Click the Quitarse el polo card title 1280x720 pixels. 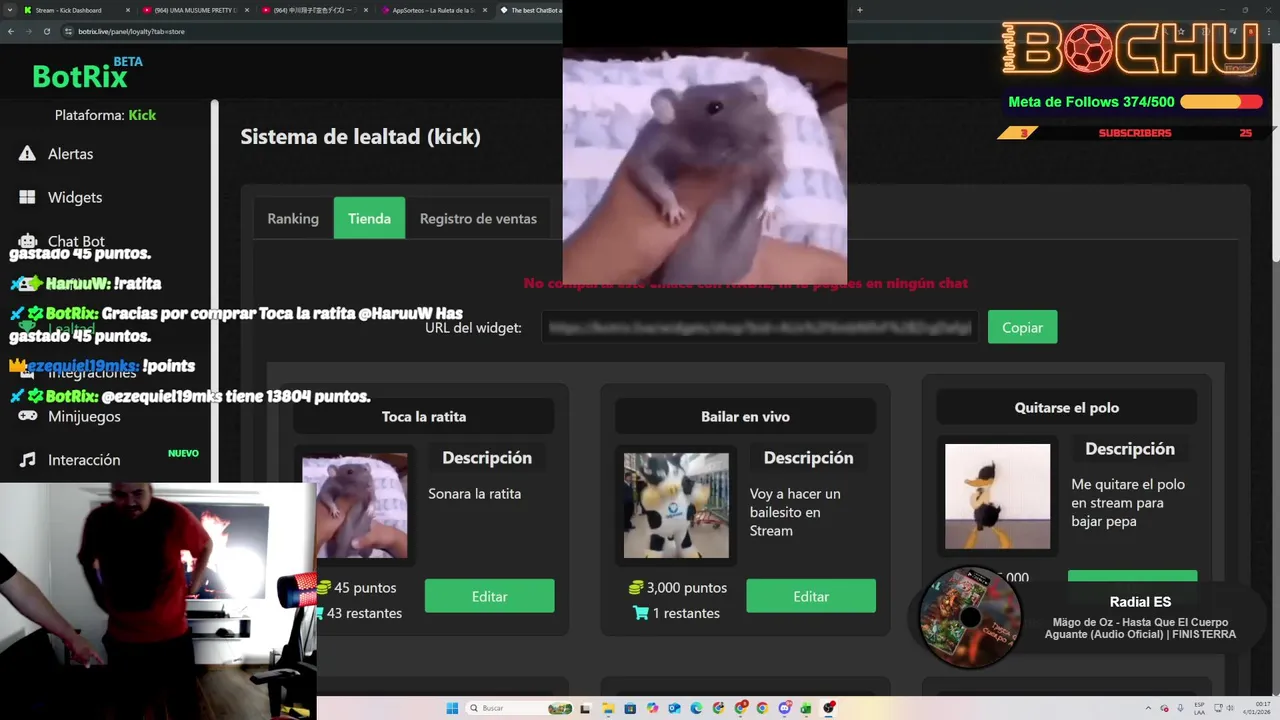point(1067,407)
